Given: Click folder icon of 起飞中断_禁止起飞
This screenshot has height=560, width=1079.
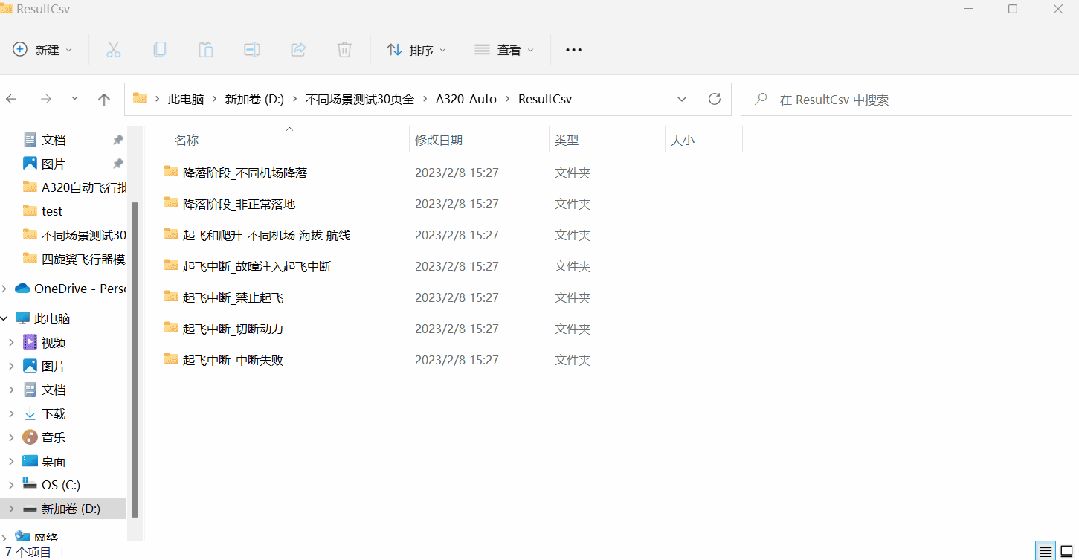Looking at the screenshot, I should click(171, 297).
